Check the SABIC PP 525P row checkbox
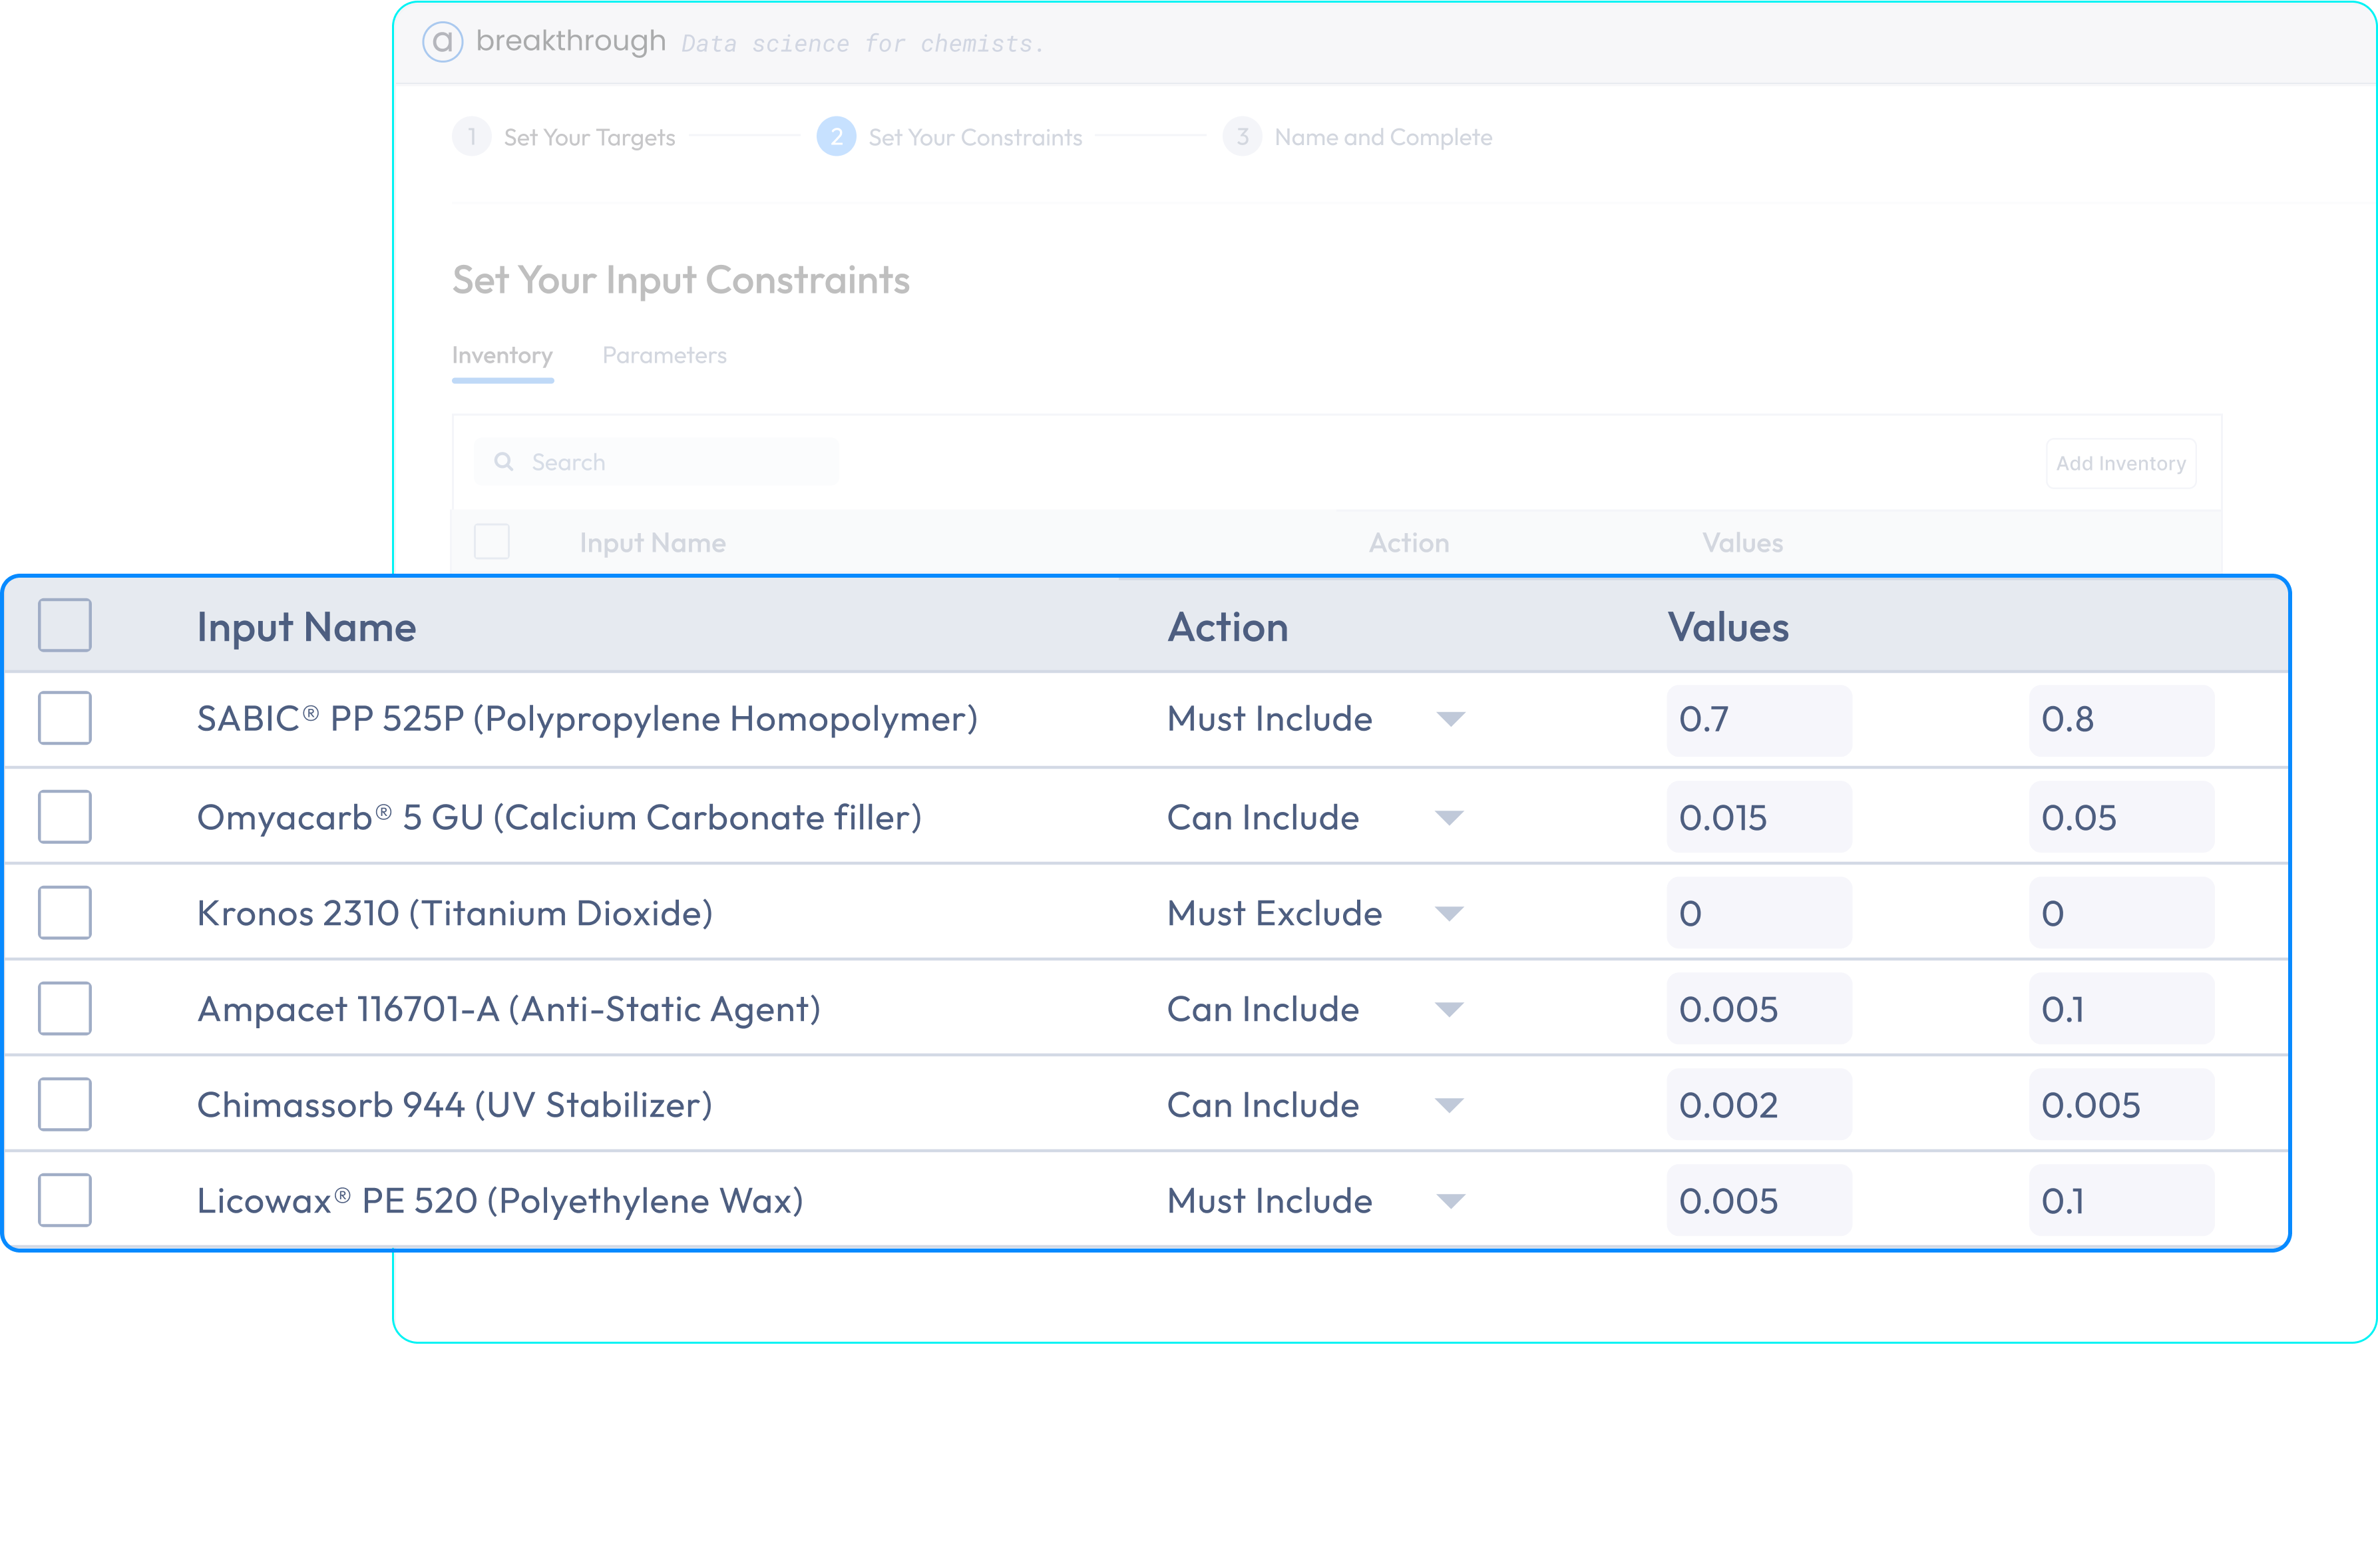This screenshot has height=1568, width=2378. (65, 718)
